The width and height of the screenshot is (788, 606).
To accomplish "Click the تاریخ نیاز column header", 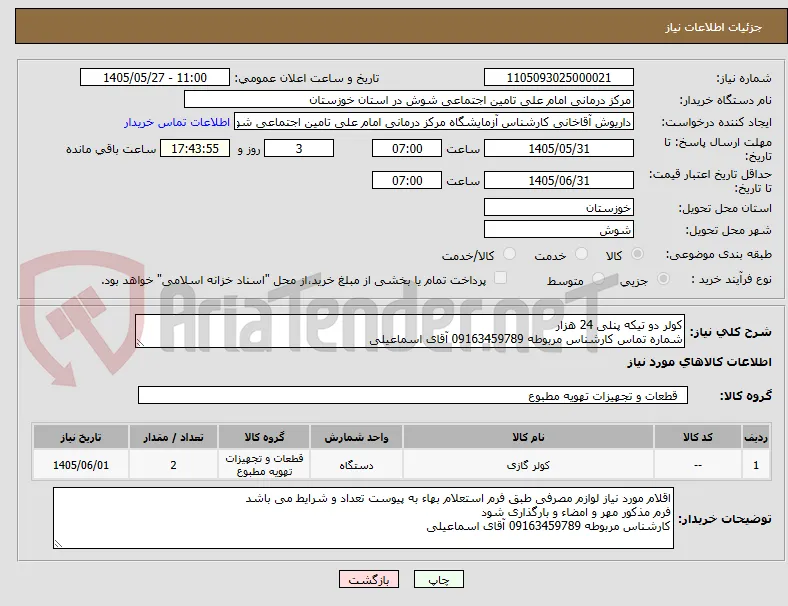I will (81, 437).
